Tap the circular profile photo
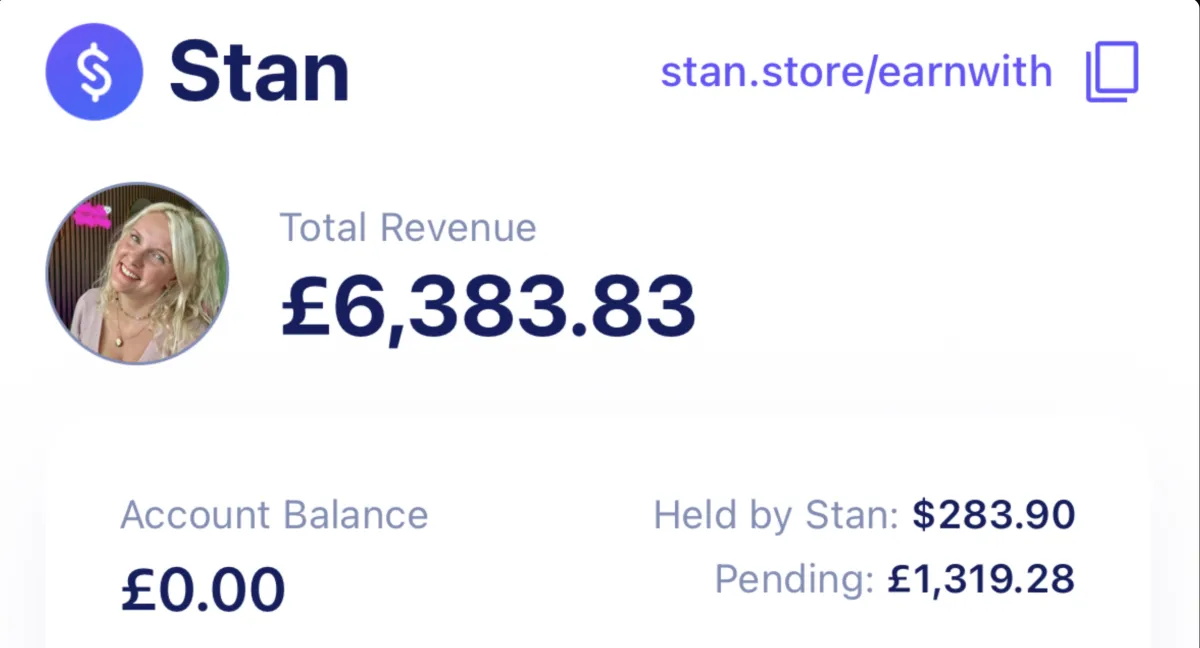Screen dimensions: 1200x648 click(137, 273)
